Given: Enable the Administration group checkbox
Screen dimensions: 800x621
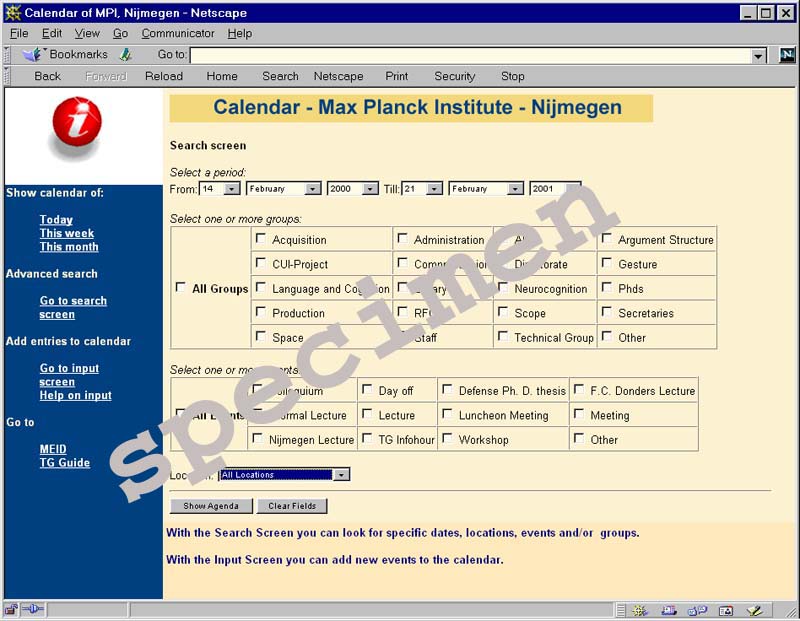Looking at the screenshot, I should click(403, 238).
